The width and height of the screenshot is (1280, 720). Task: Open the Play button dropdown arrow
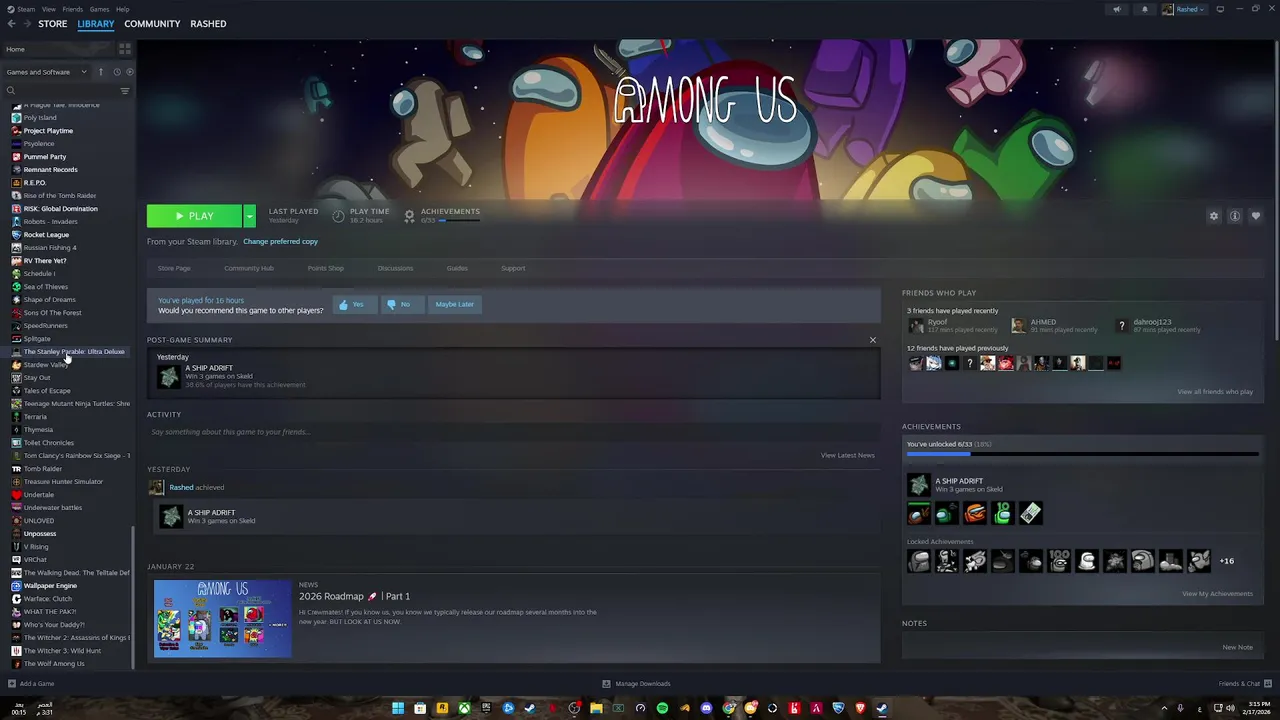[249, 216]
